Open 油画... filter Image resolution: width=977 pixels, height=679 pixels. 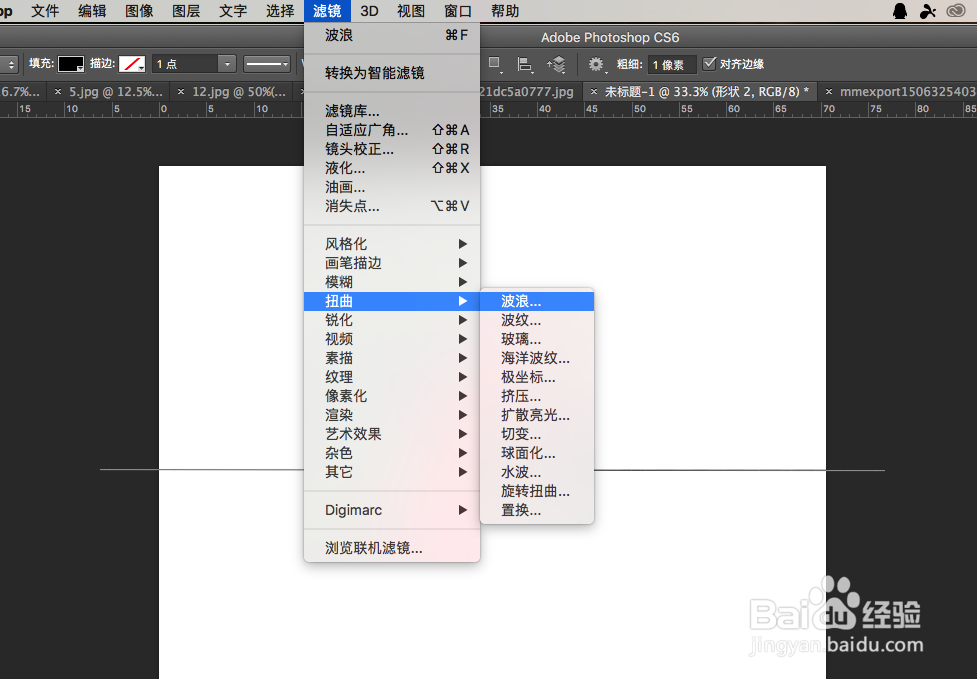pos(392,187)
